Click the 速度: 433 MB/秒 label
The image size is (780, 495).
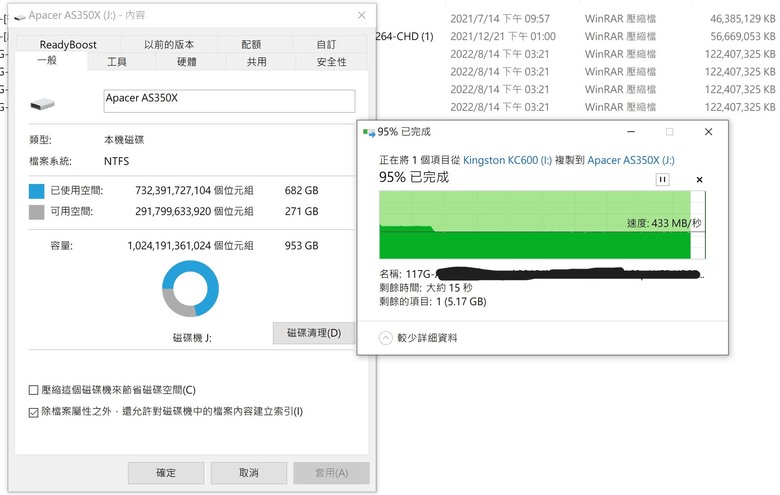point(664,223)
